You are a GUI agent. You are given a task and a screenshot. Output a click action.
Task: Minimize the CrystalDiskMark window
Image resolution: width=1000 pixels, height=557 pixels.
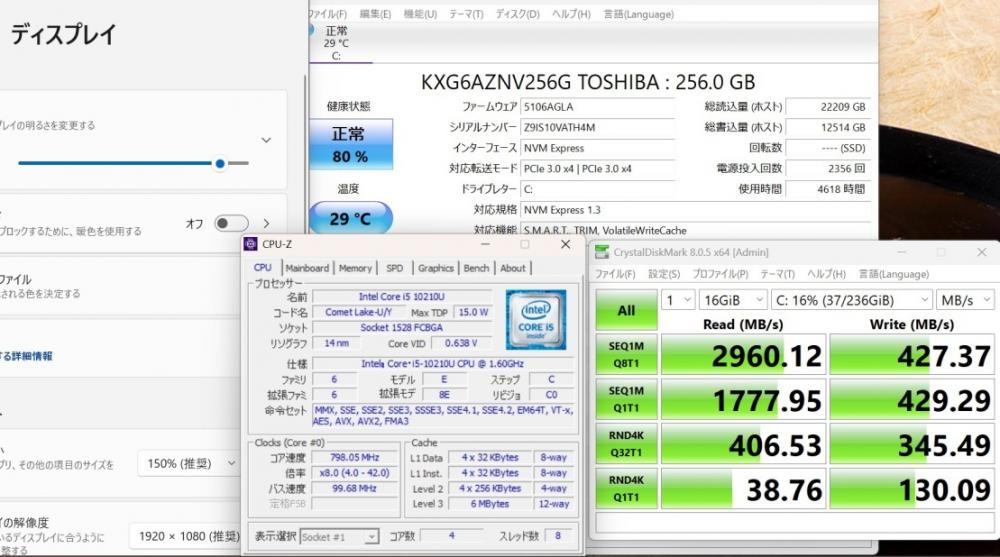coord(901,253)
